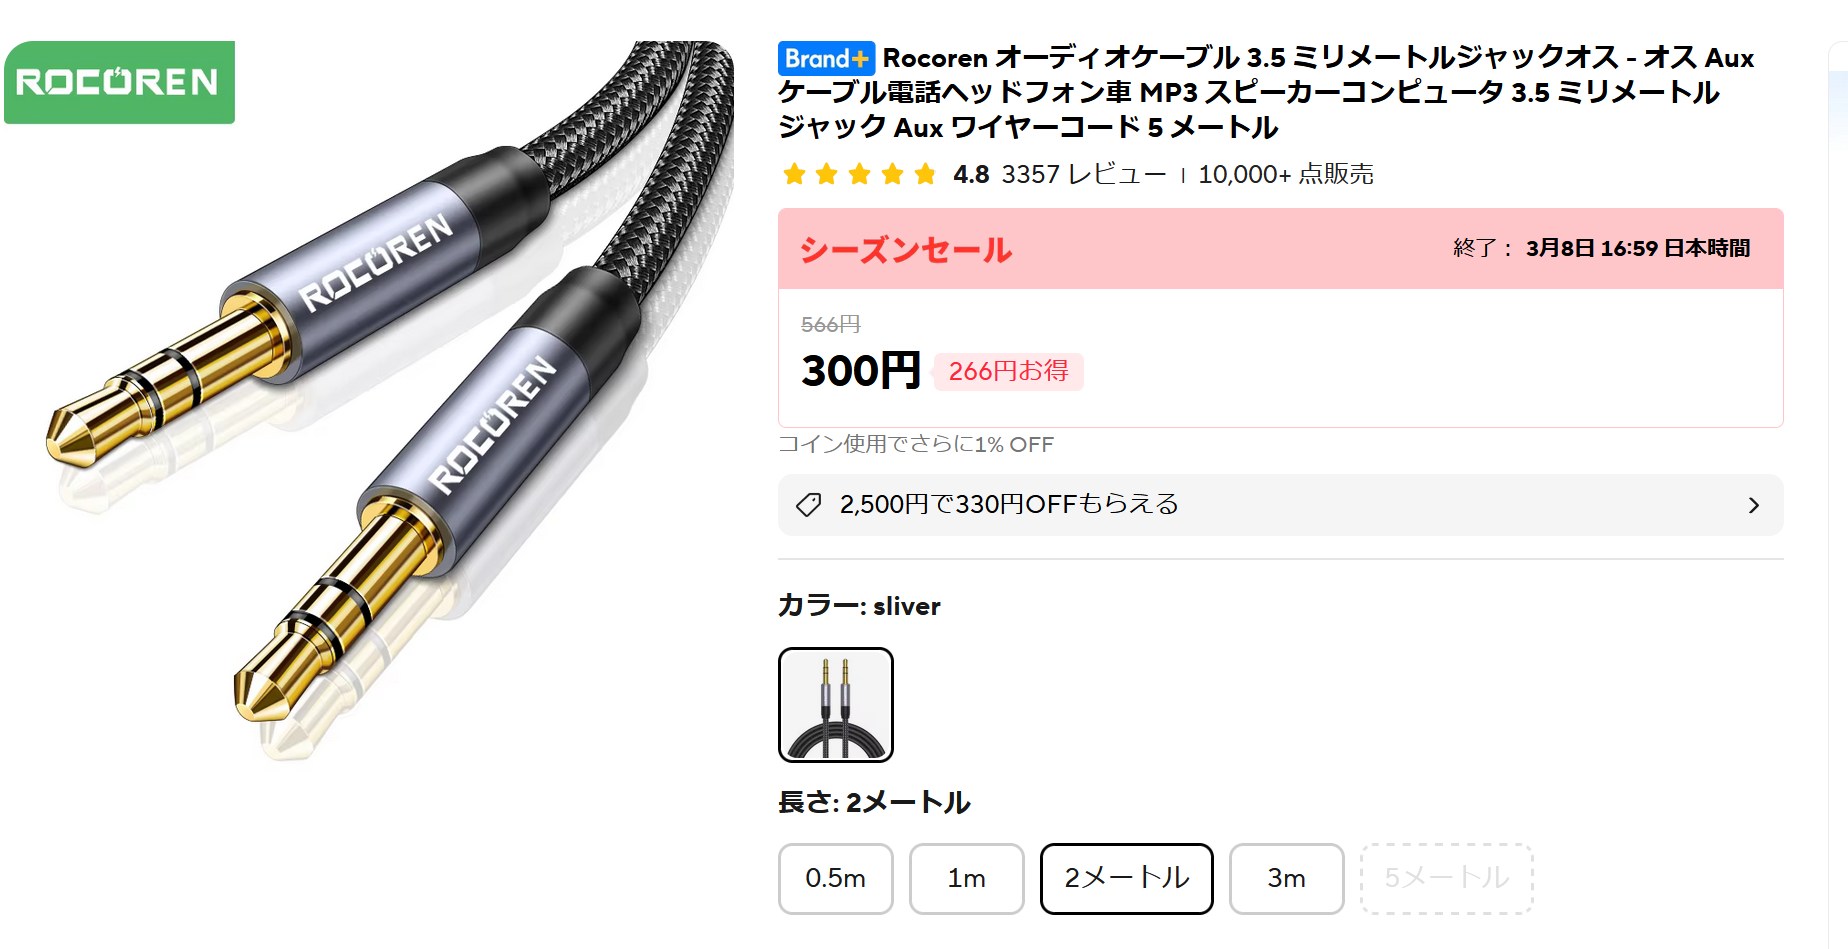Click the green Rocoren logo

pos(119,82)
